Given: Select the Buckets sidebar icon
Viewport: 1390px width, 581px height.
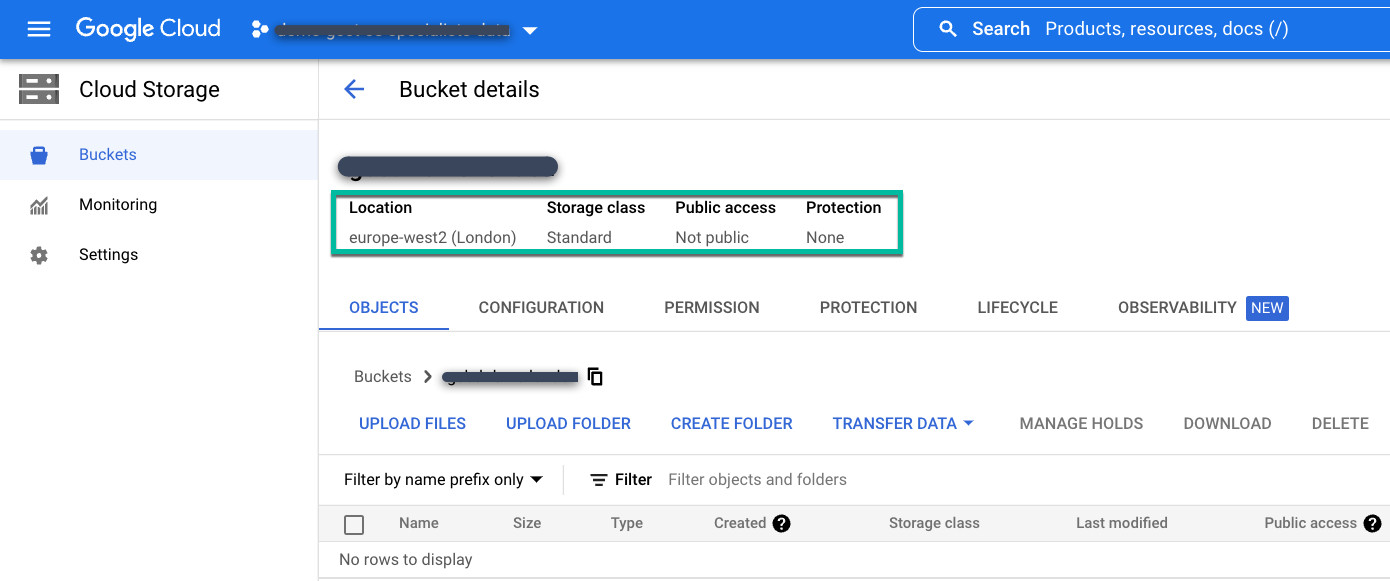Looking at the screenshot, I should pyautogui.click(x=38, y=154).
